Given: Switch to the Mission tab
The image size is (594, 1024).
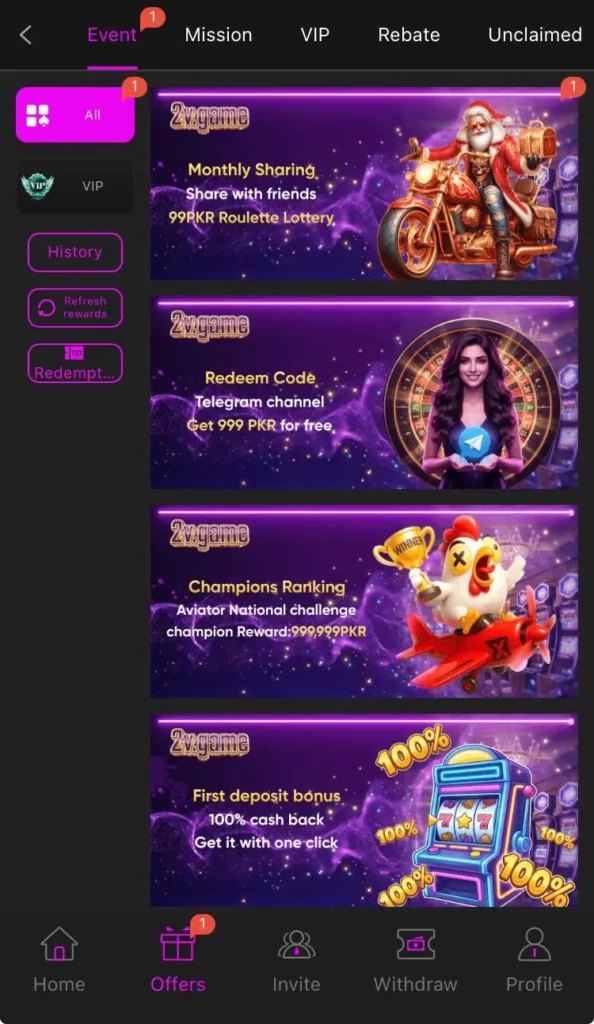Looking at the screenshot, I should click(218, 35).
